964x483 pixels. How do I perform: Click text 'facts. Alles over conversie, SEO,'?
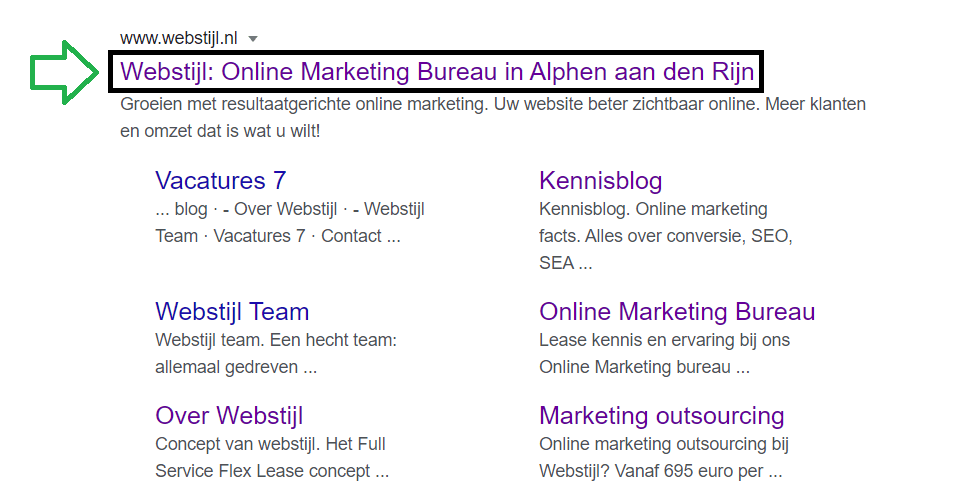tap(666, 236)
